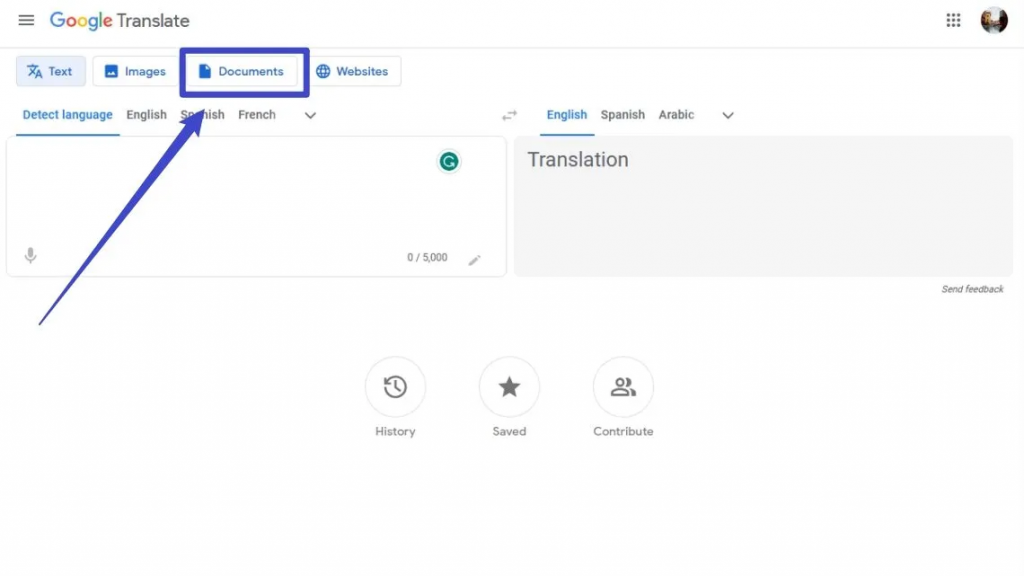Select Detect language as source
The width and height of the screenshot is (1024, 576).
tap(68, 115)
